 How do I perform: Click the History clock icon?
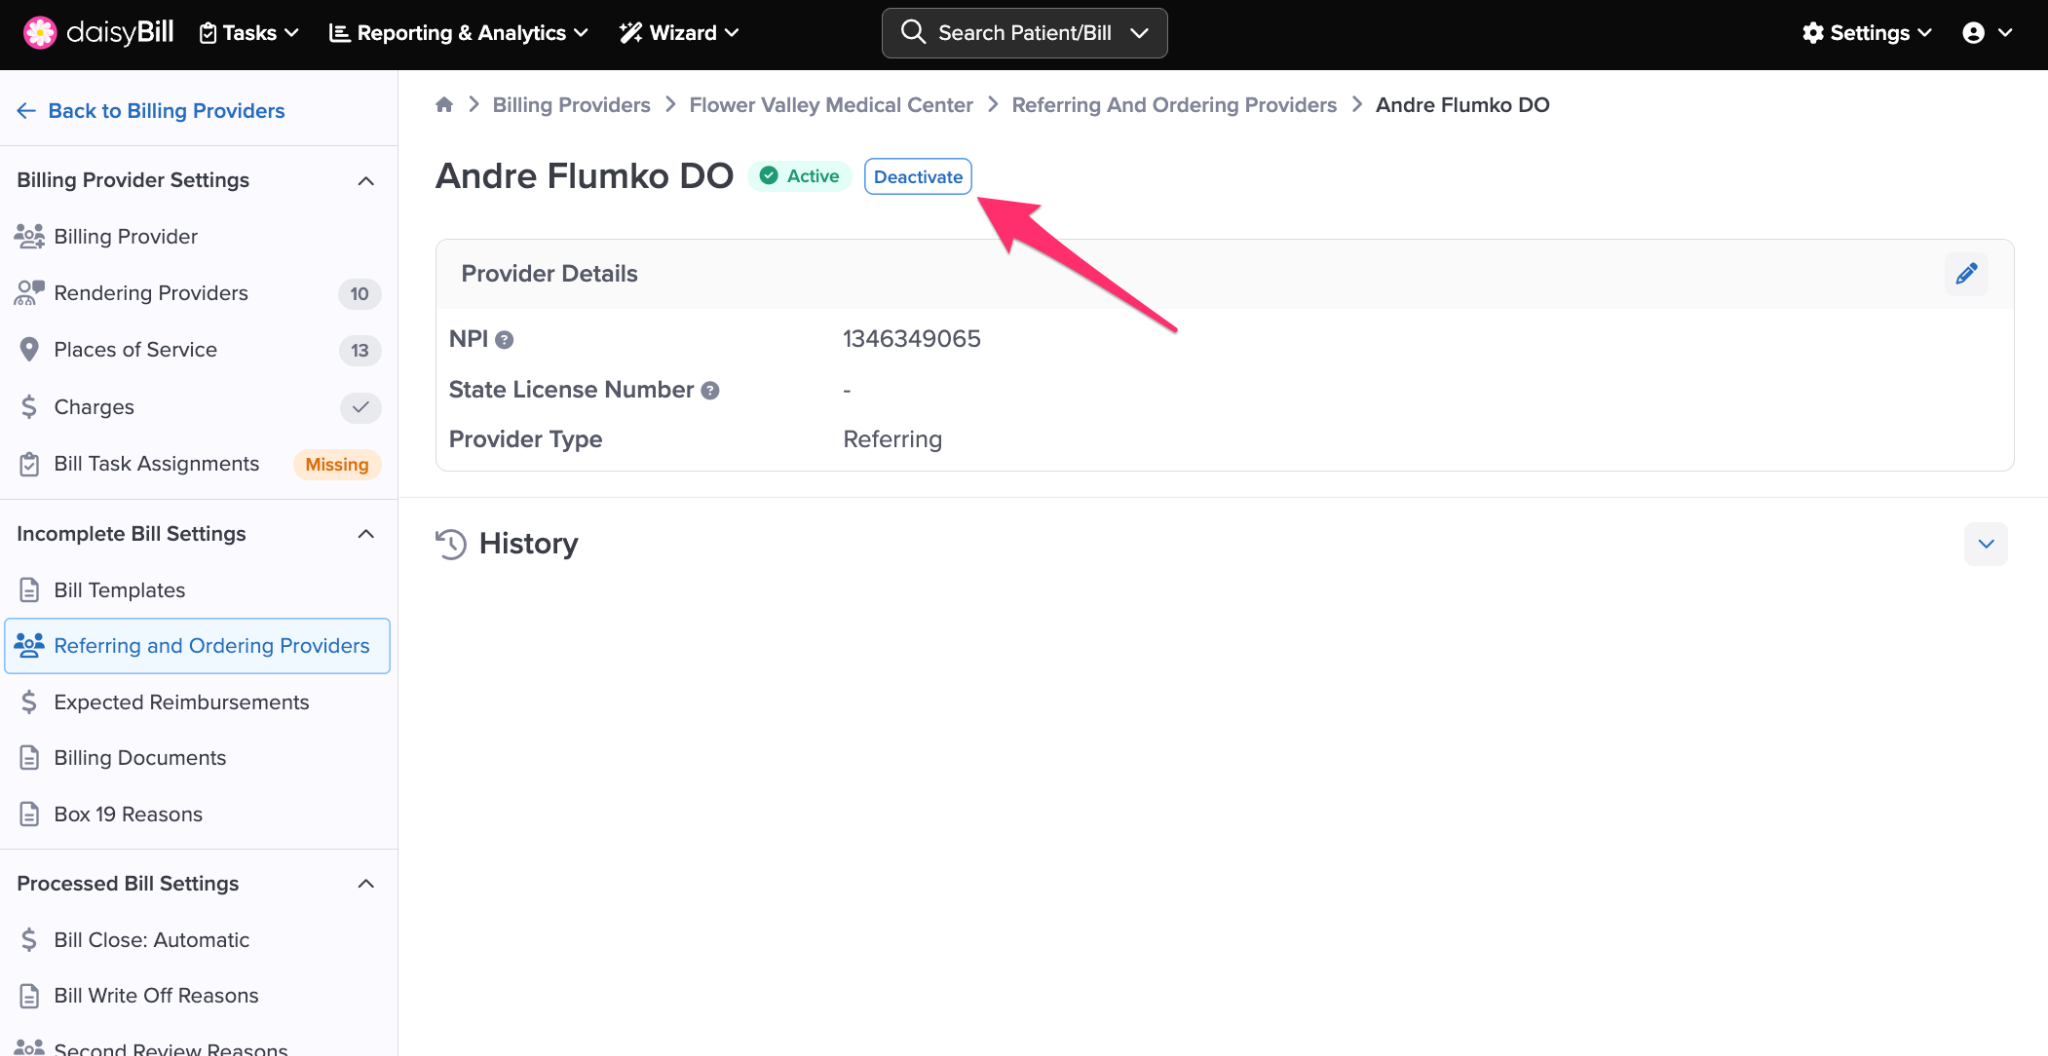(x=451, y=544)
